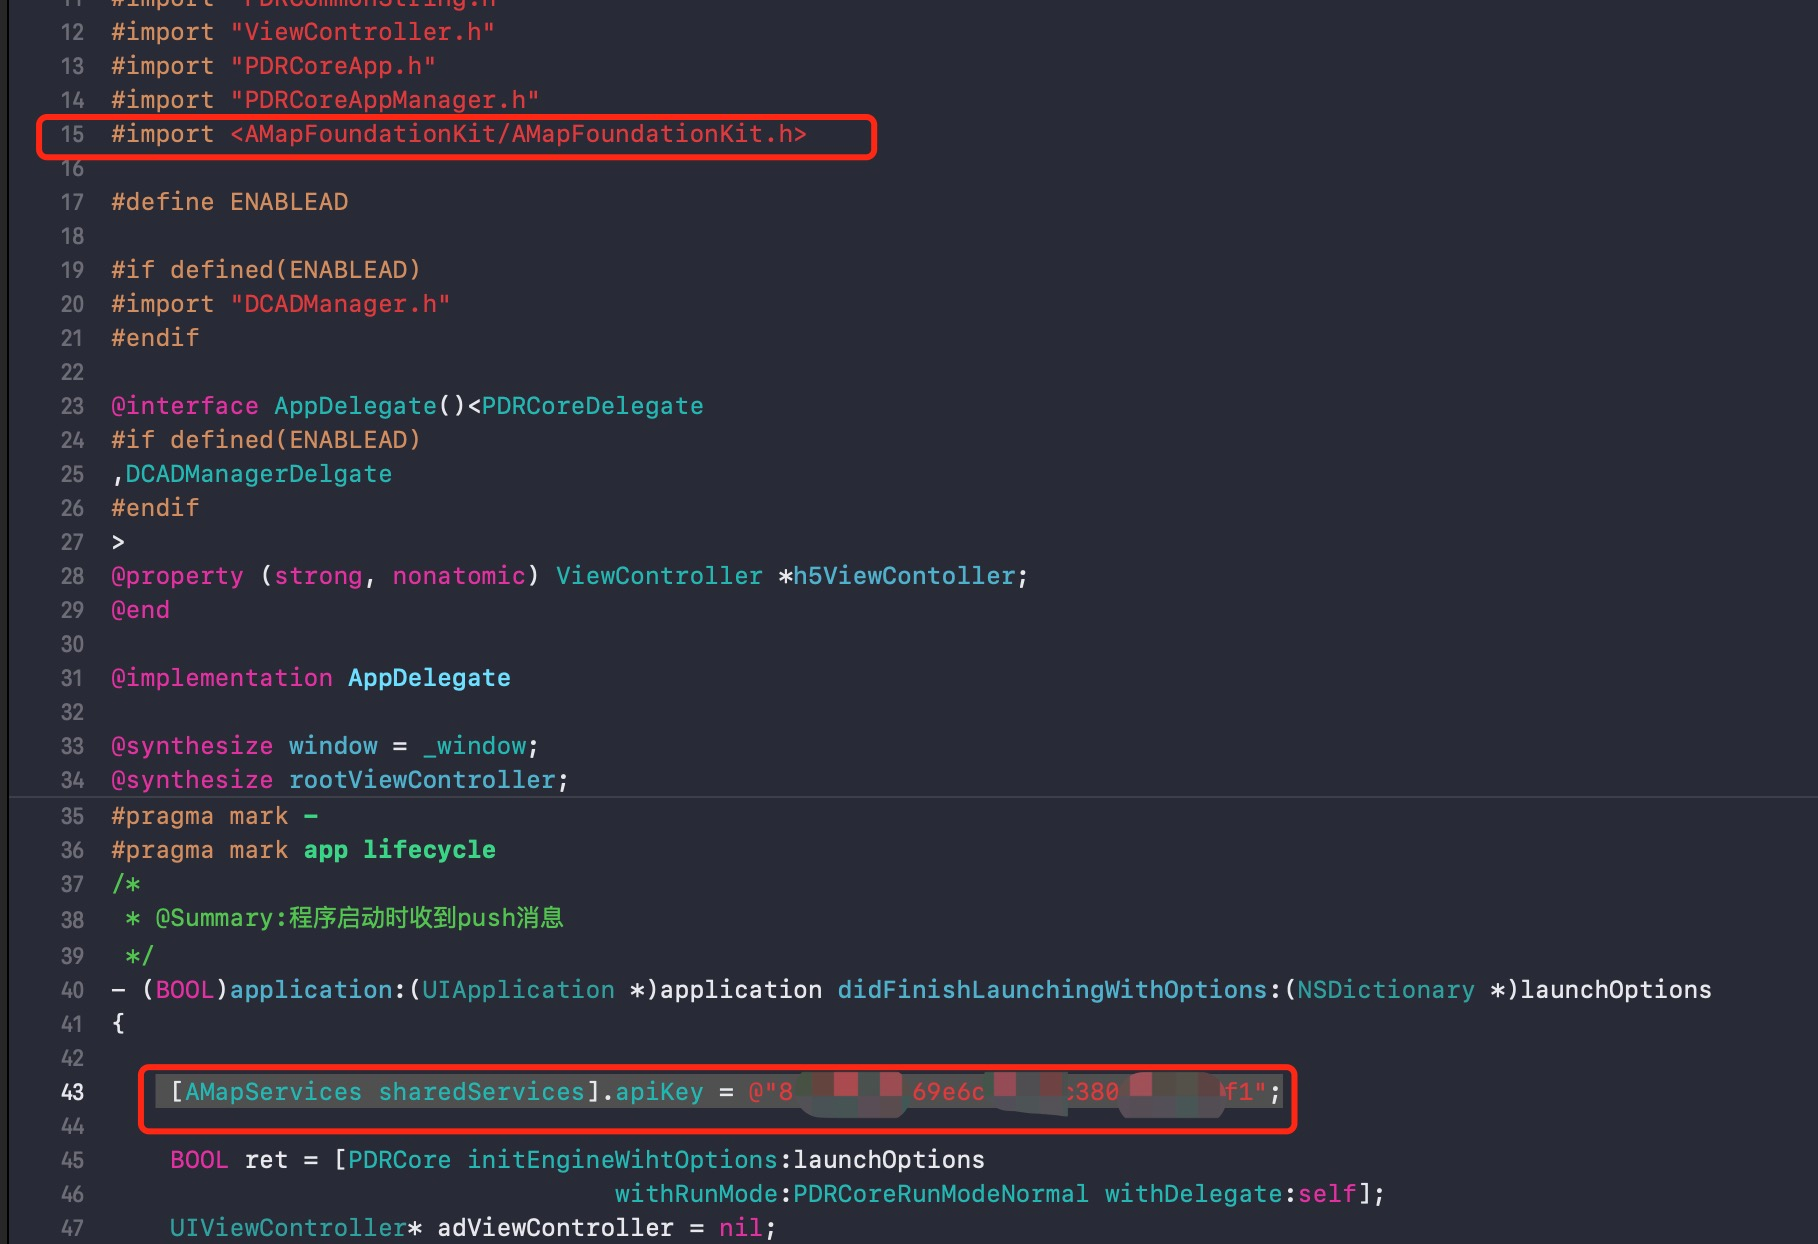Click the nil value of adViewController on line 47
The height and width of the screenshot is (1244, 1818).
740,1227
